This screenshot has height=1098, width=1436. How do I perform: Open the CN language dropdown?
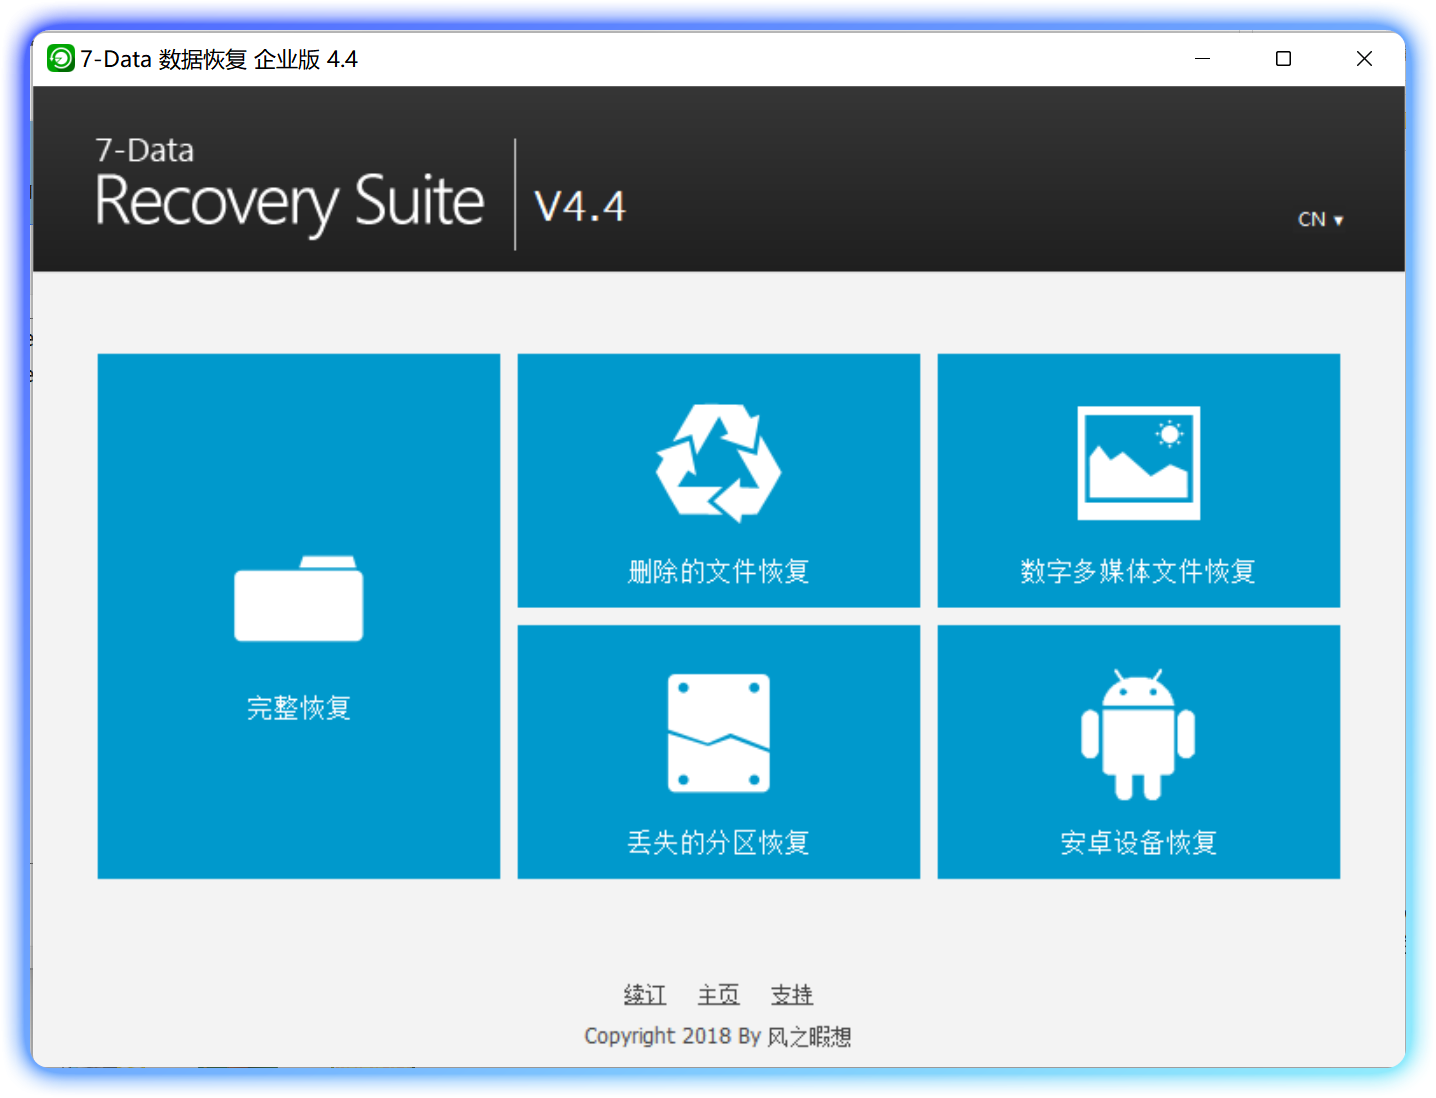click(x=1320, y=219)
